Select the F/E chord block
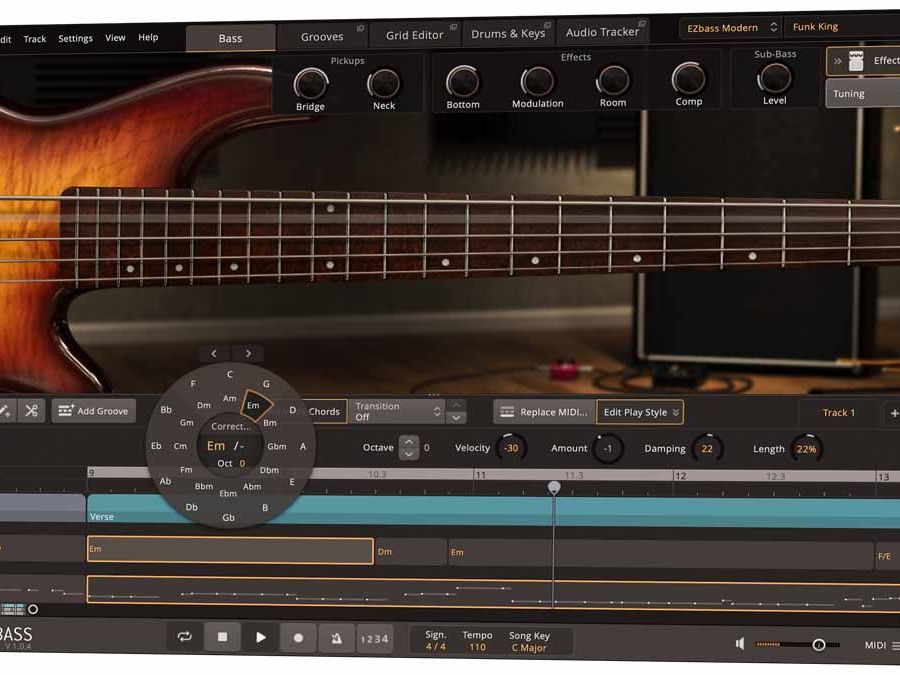The image size is (900, 675). [887, 556]
